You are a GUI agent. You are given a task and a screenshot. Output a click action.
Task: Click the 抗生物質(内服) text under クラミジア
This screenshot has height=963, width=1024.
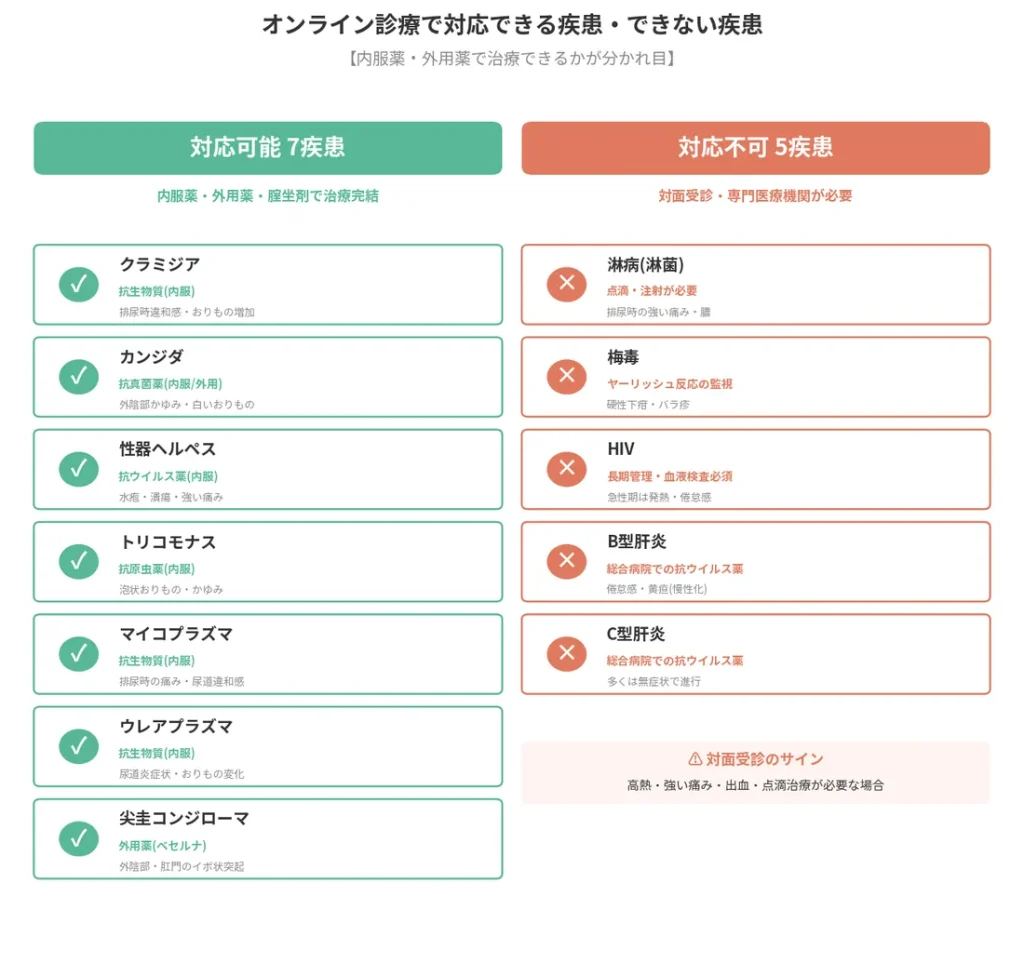(x=156, y=291)
